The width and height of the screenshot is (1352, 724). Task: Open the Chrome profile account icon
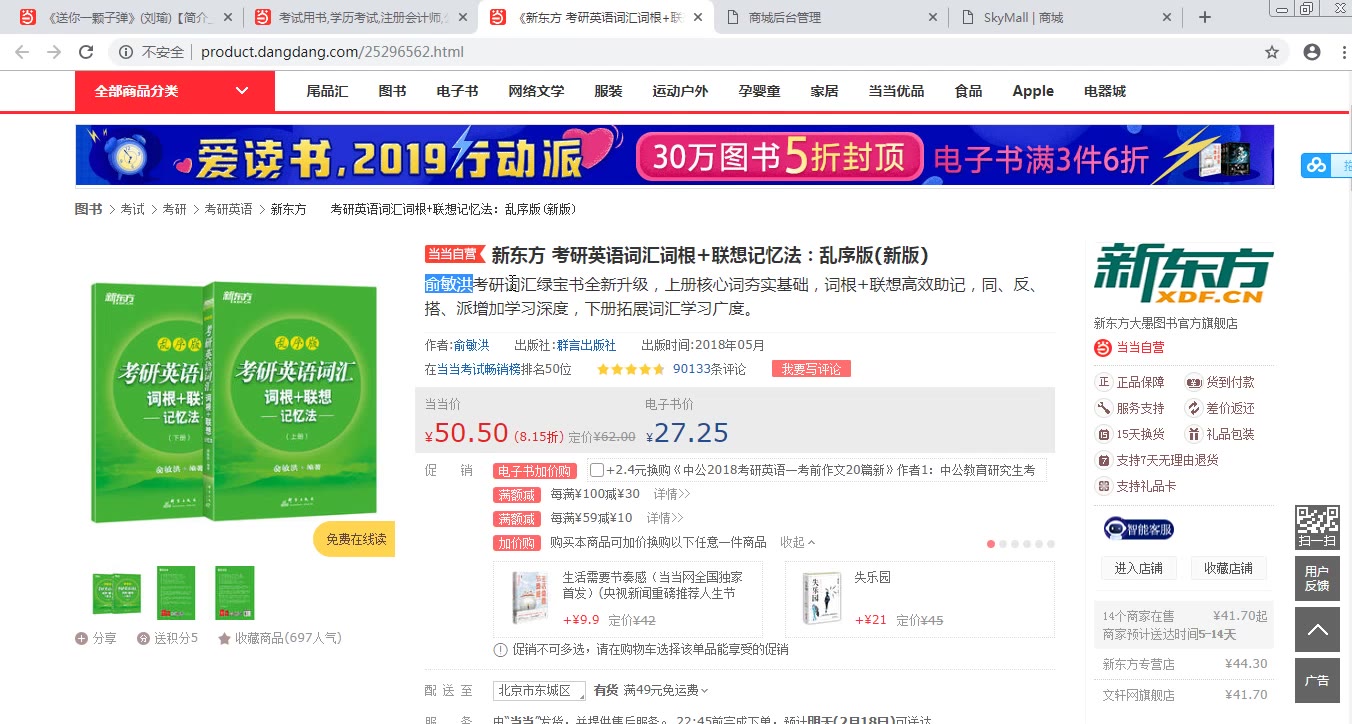pos(1312,52)
